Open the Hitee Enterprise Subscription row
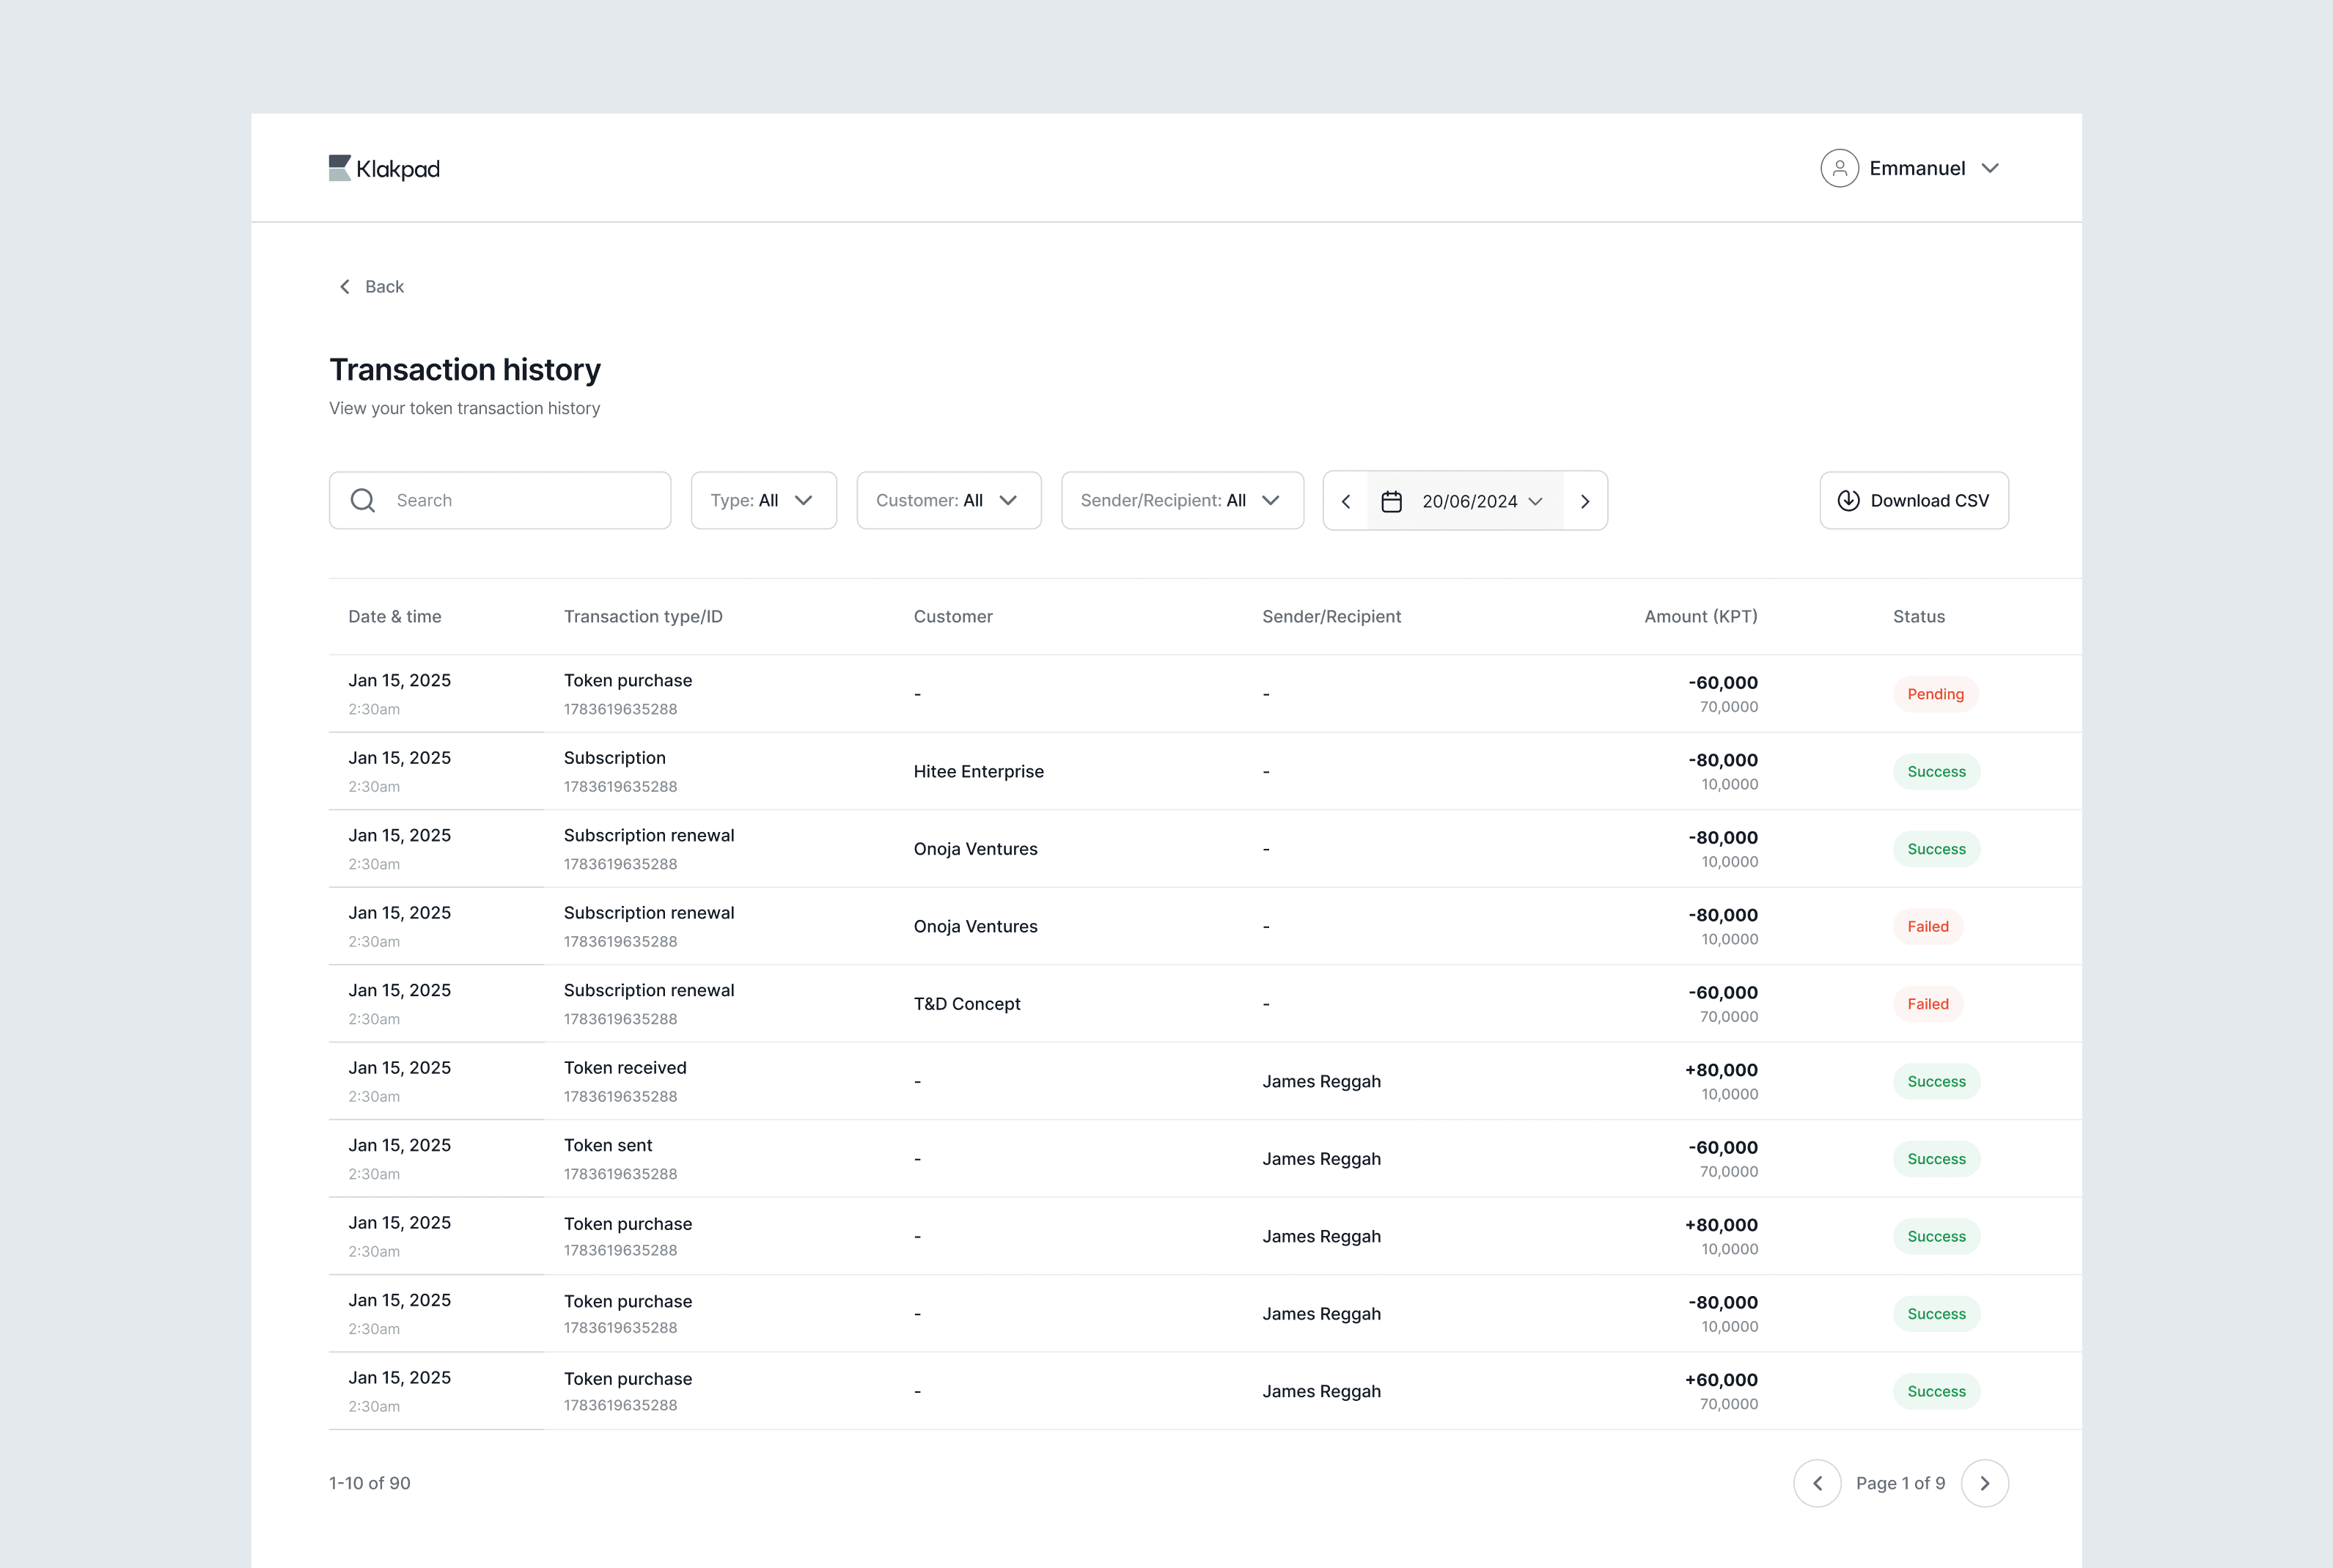 [978, 771]
